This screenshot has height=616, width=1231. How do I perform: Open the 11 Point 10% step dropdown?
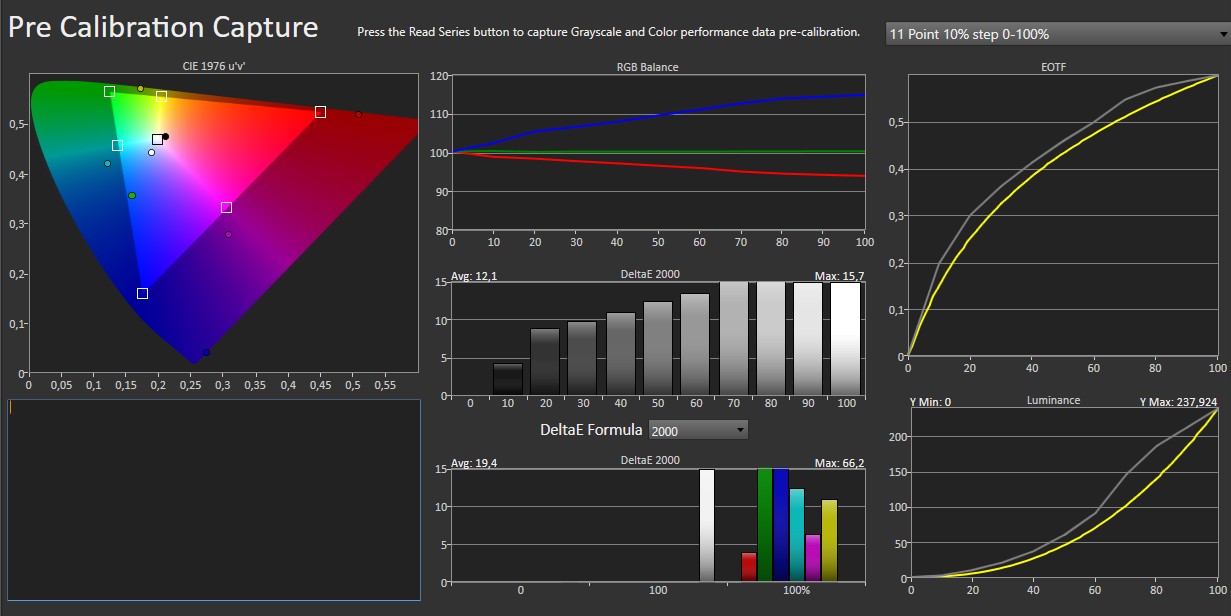pos(1056,34)
